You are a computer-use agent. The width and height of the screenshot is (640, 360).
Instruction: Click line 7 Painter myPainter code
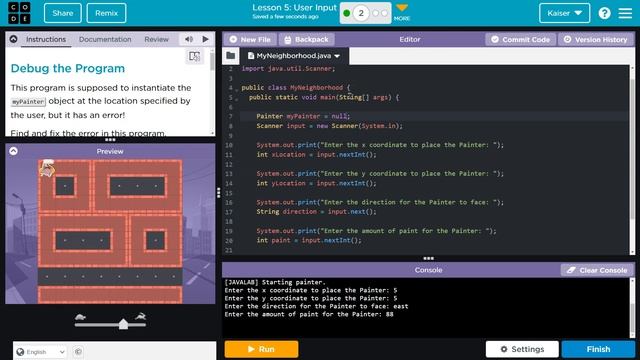303,116
